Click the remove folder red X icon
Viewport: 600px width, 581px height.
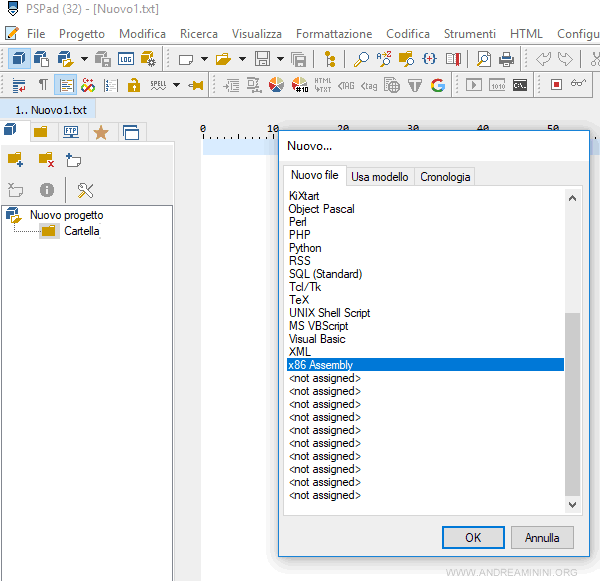45,159
